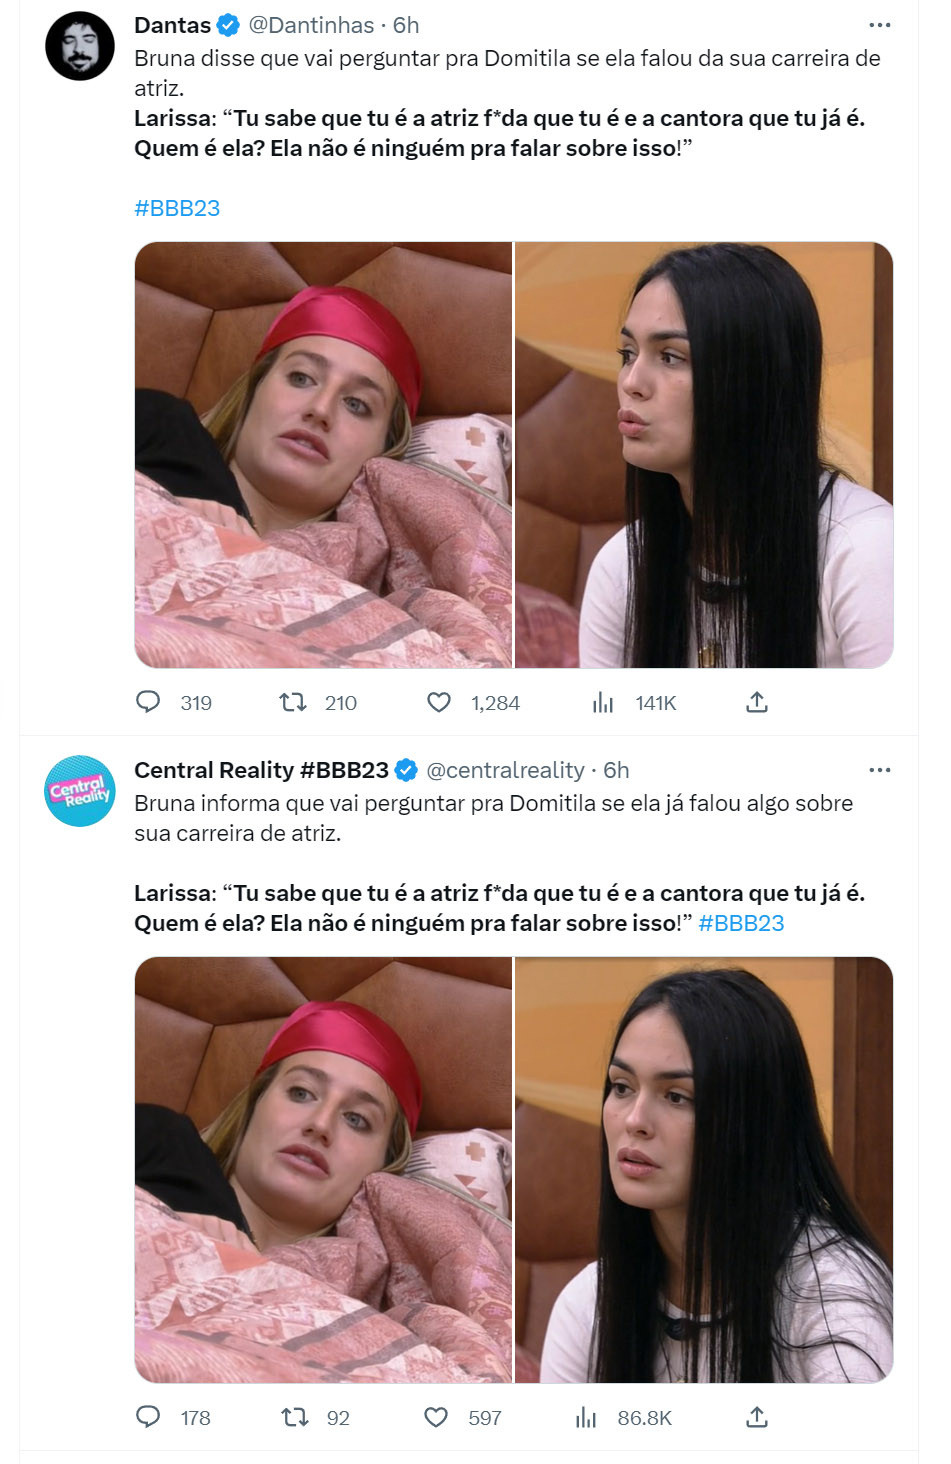Visit the @centralreality handle link
Screen dimensions: 951x1464
(505, 770)
